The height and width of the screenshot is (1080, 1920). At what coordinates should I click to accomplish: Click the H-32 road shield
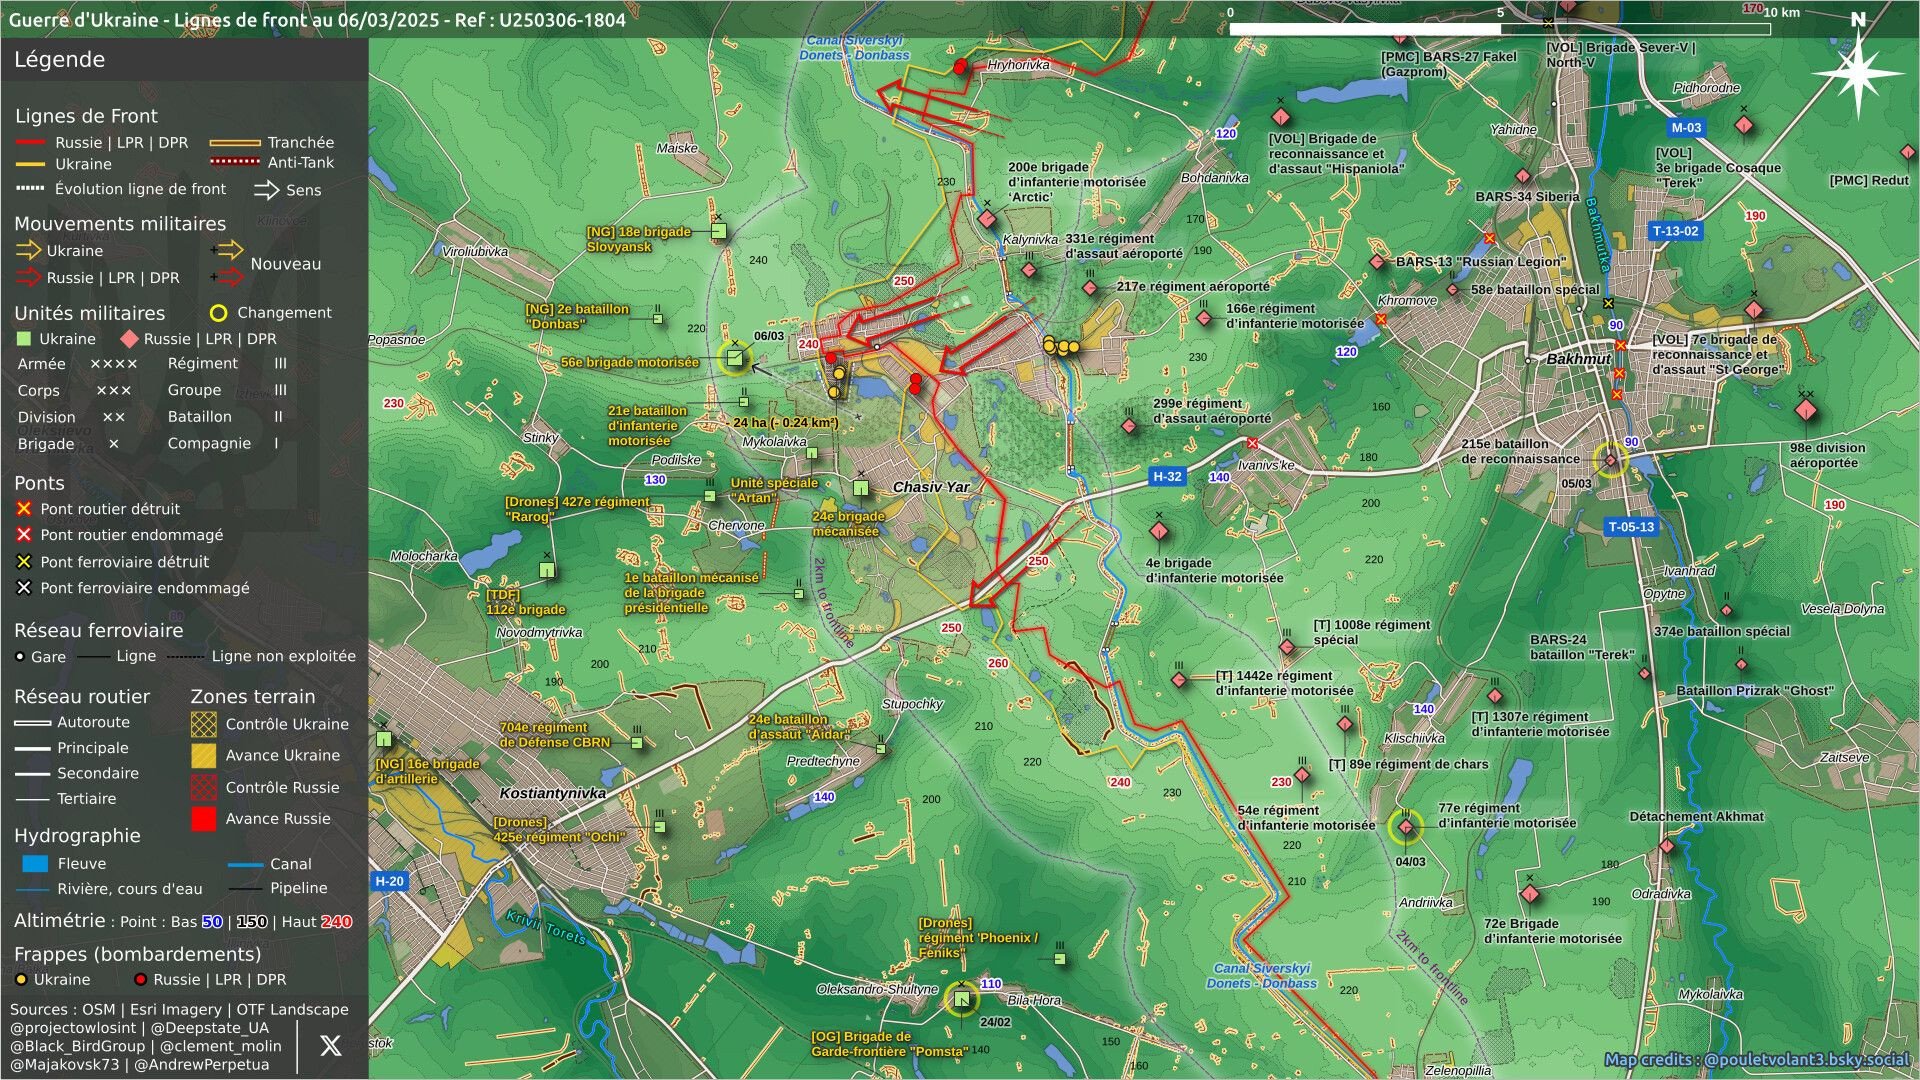pos(1167,476)
